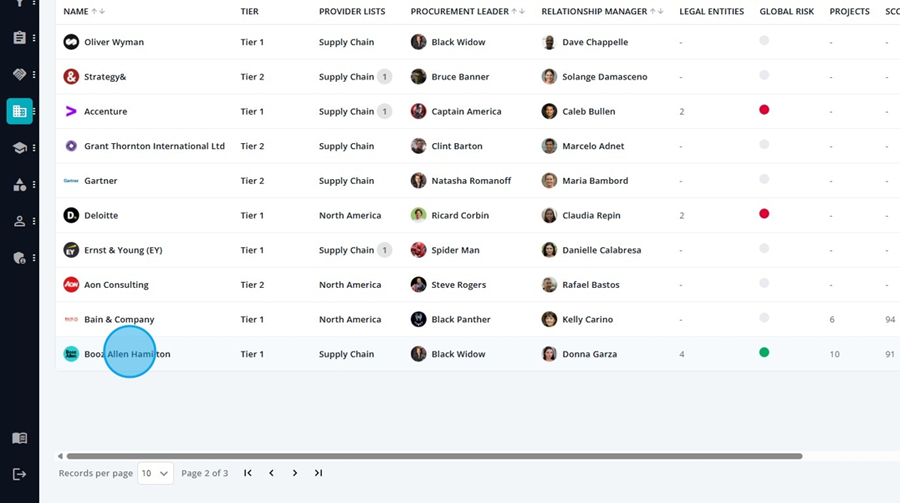Screen dimensions: 900x503
Task: Click Accenture's red global risk indicator
Action: [764, 110]
